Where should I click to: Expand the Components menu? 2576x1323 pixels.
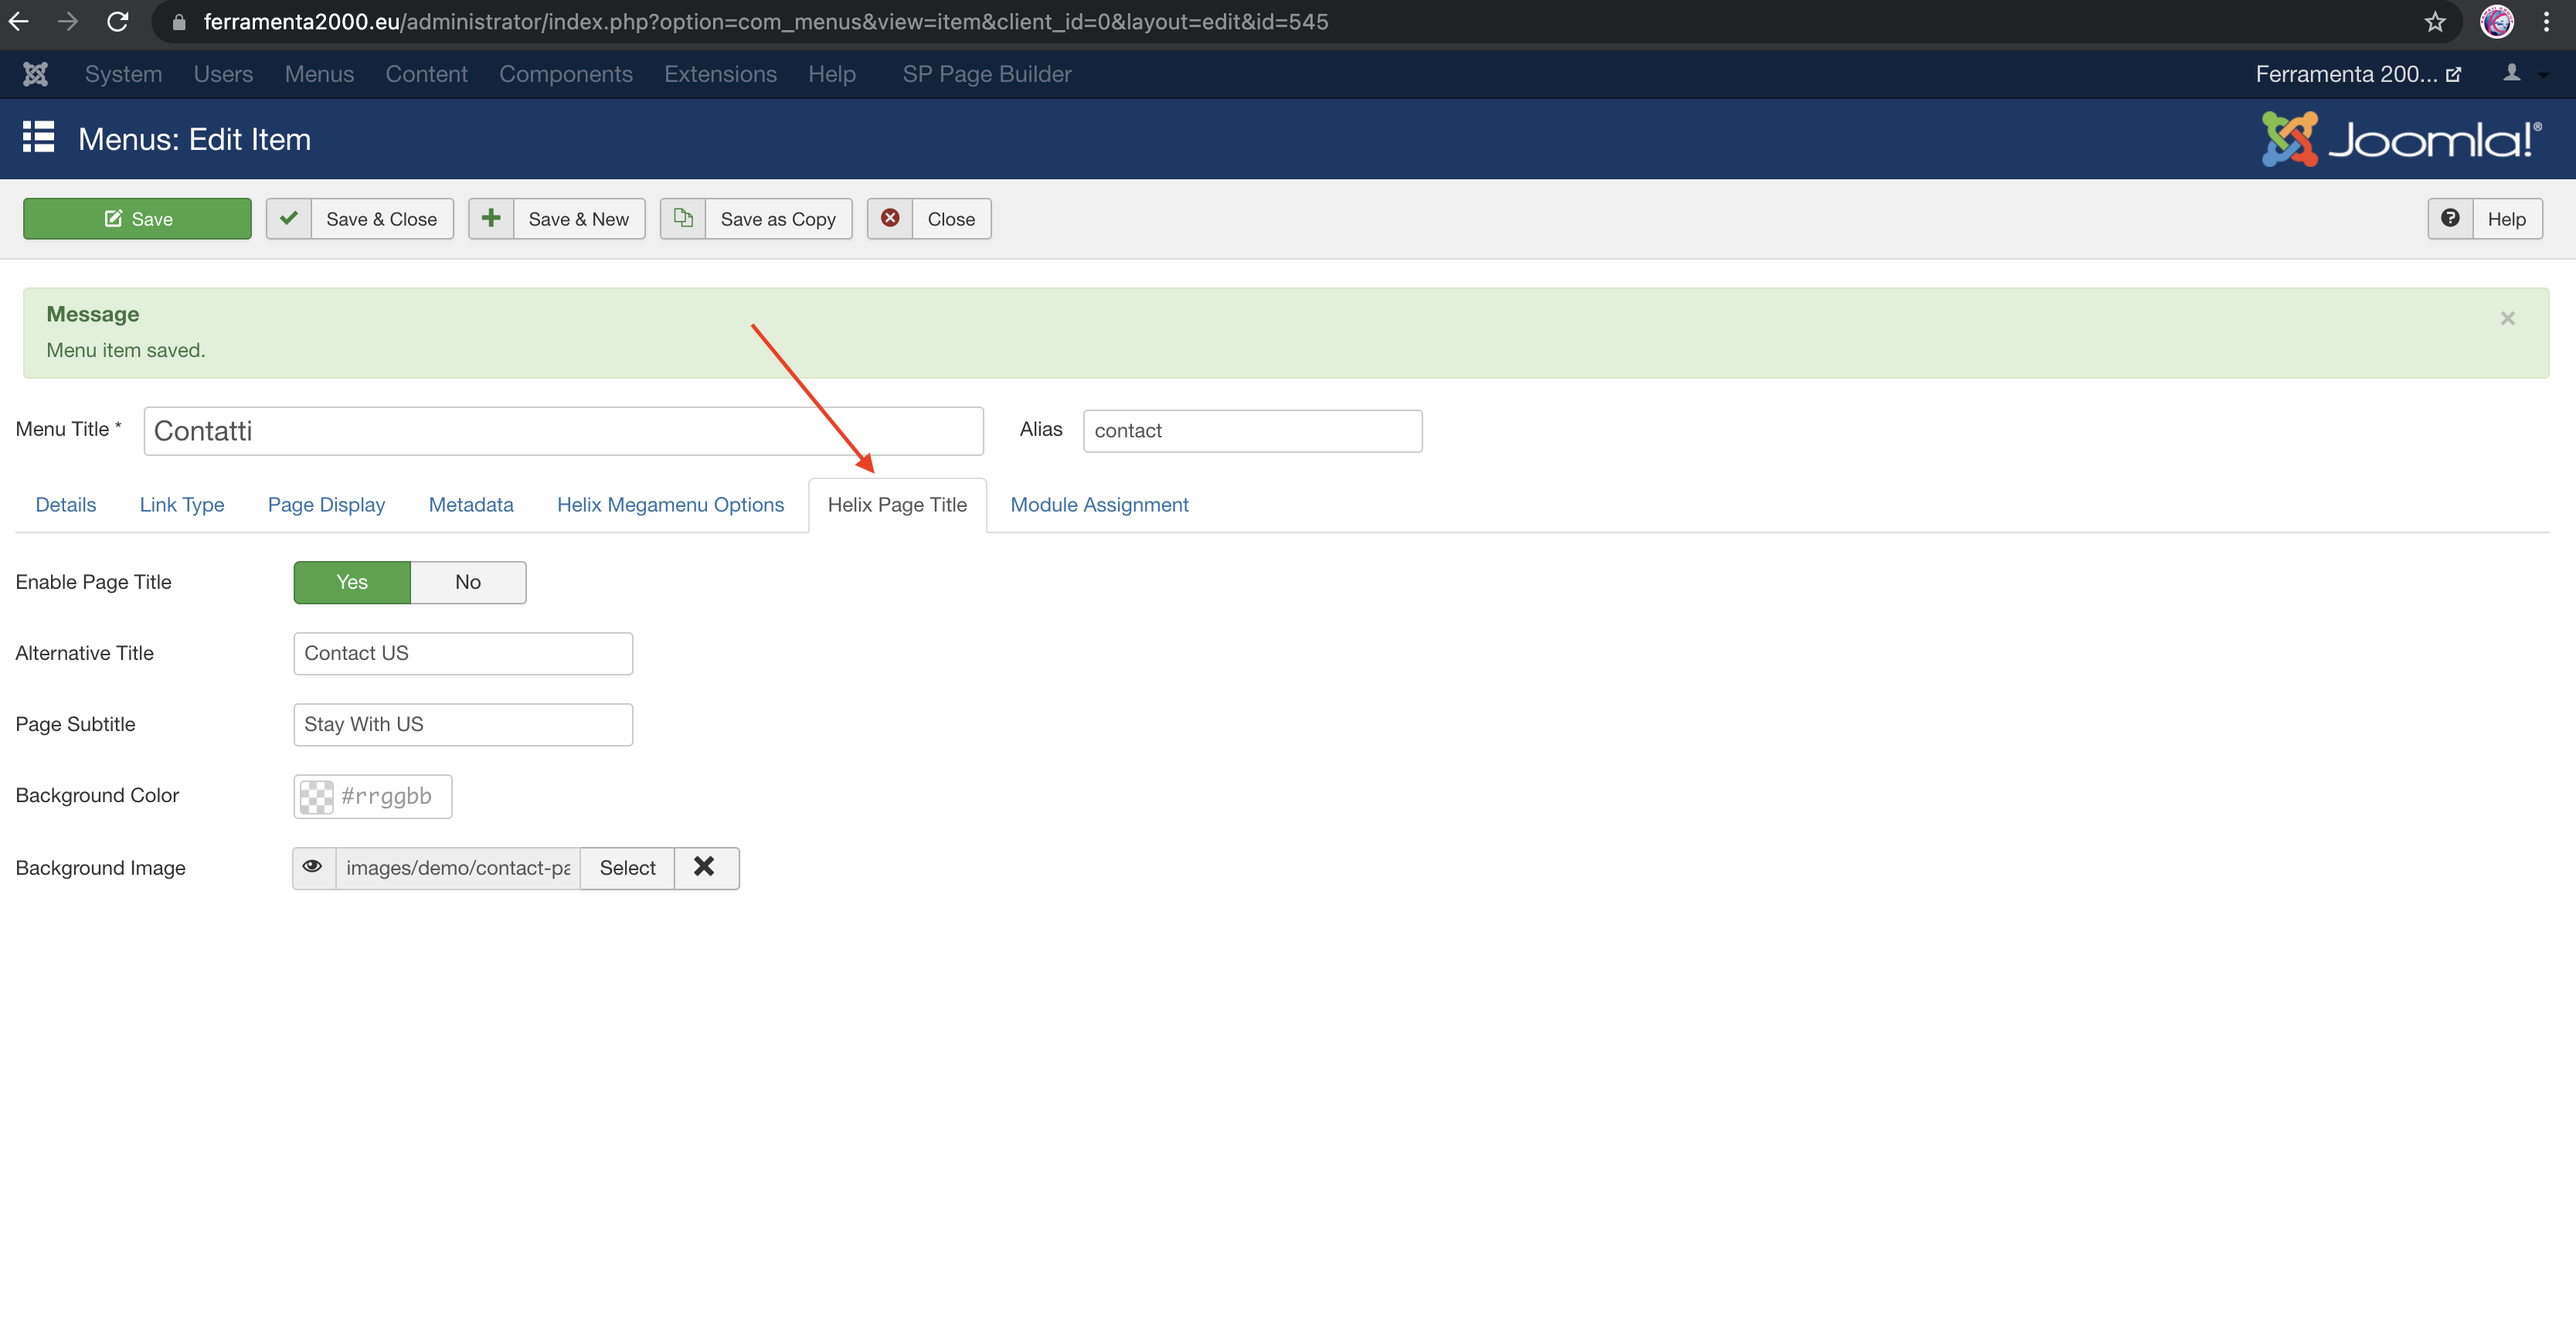click(x=565, y=74)
